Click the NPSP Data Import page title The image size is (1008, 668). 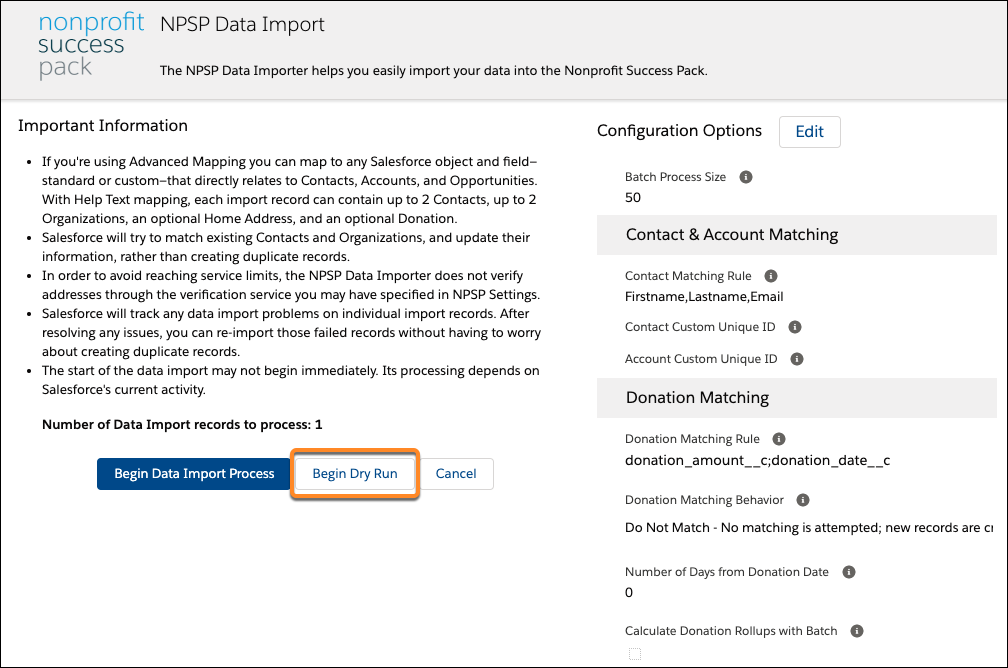pos(242,24)
